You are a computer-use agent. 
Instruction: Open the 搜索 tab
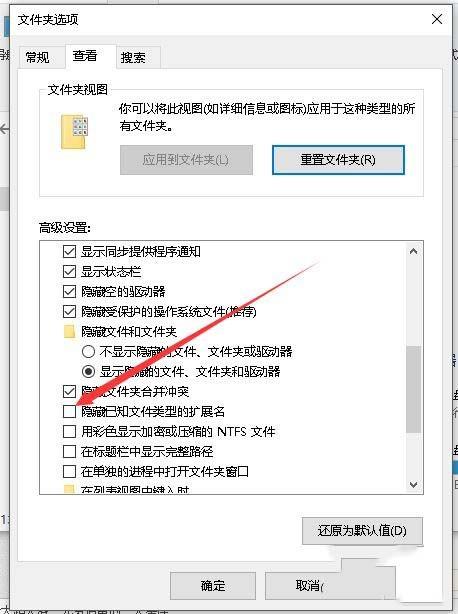[133, 58]
